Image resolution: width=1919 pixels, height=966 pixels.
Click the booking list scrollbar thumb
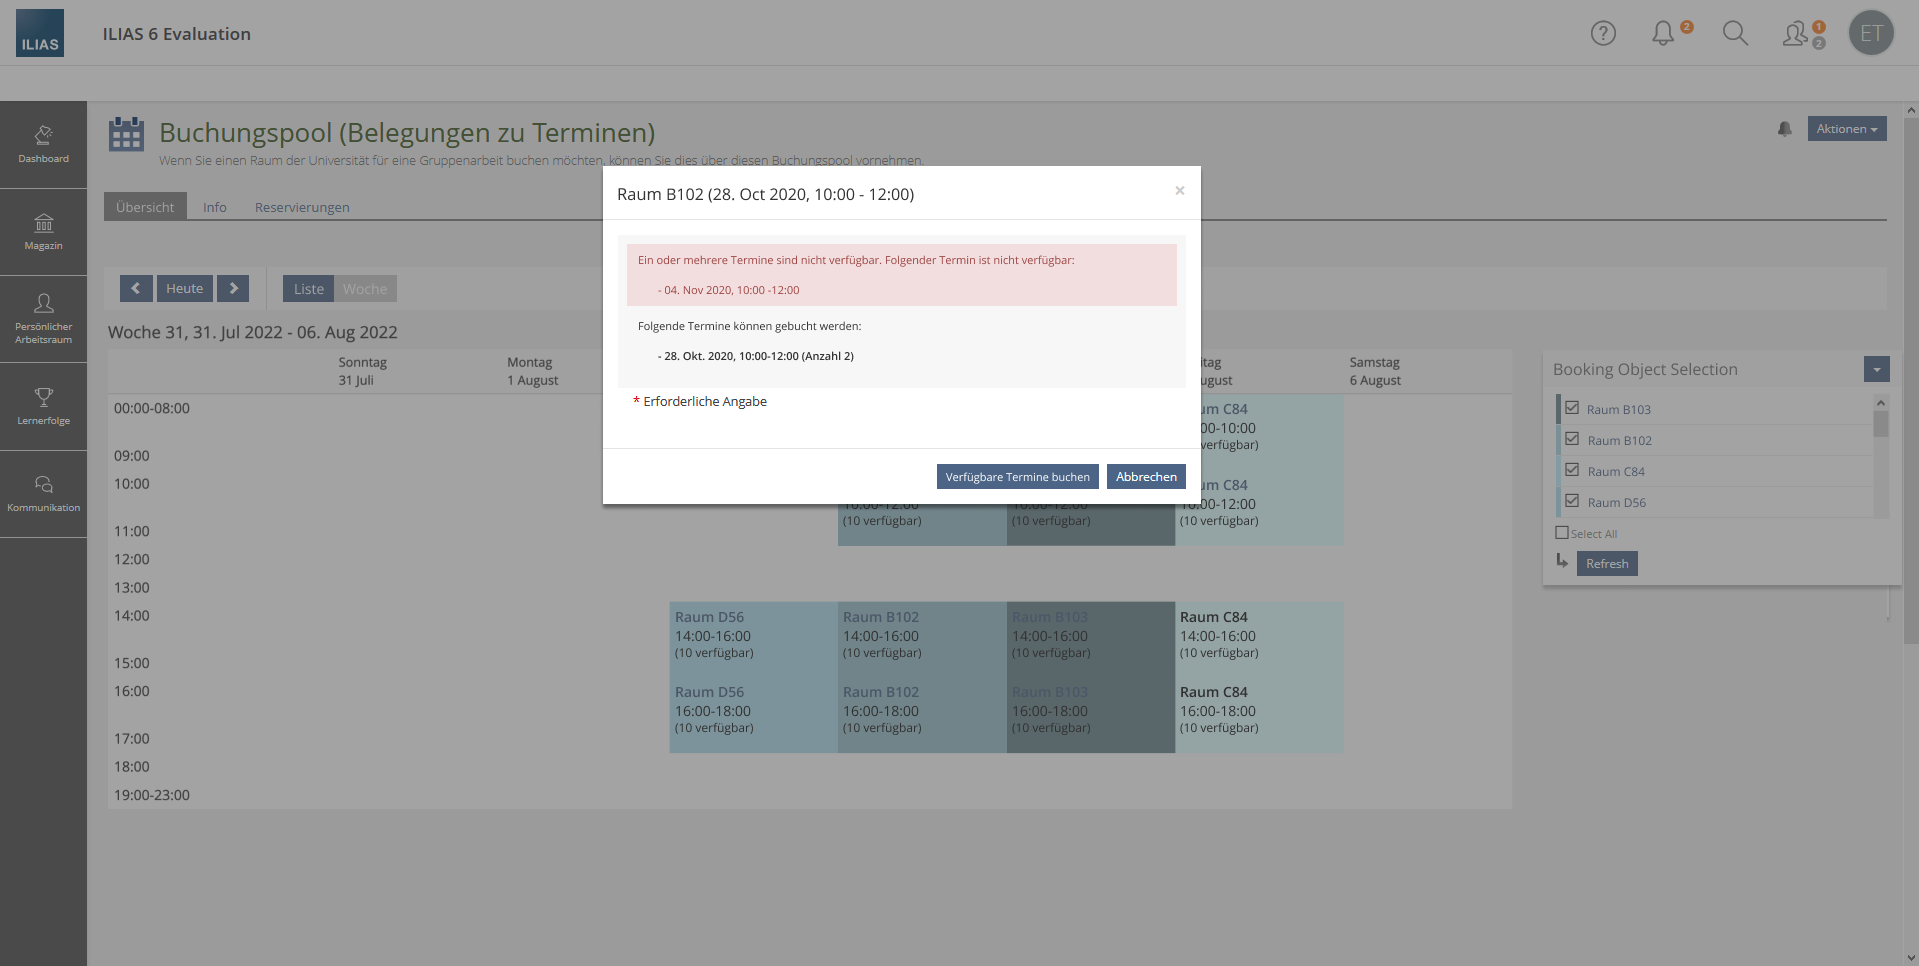[x=1880, y=424]
